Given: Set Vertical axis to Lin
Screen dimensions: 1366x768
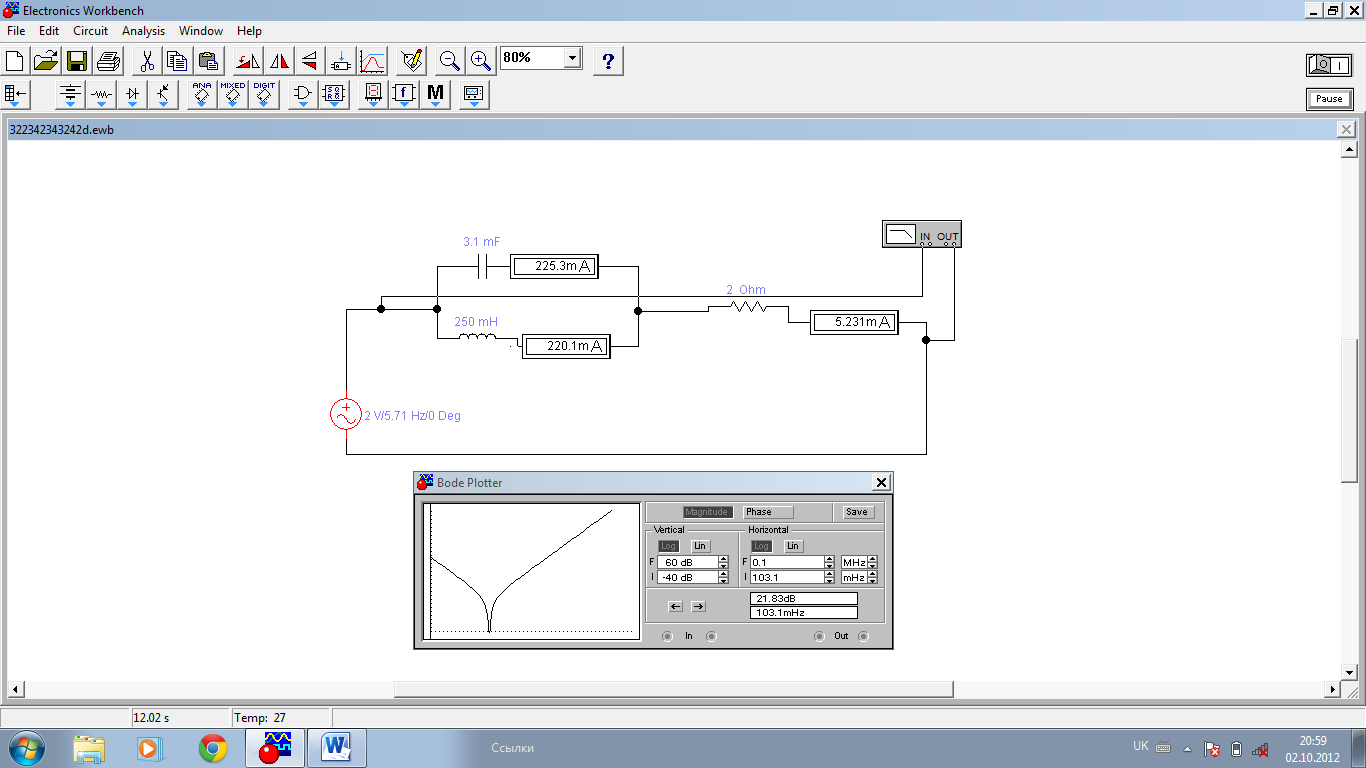Looking at the screenshot, I should pos(700,546).
